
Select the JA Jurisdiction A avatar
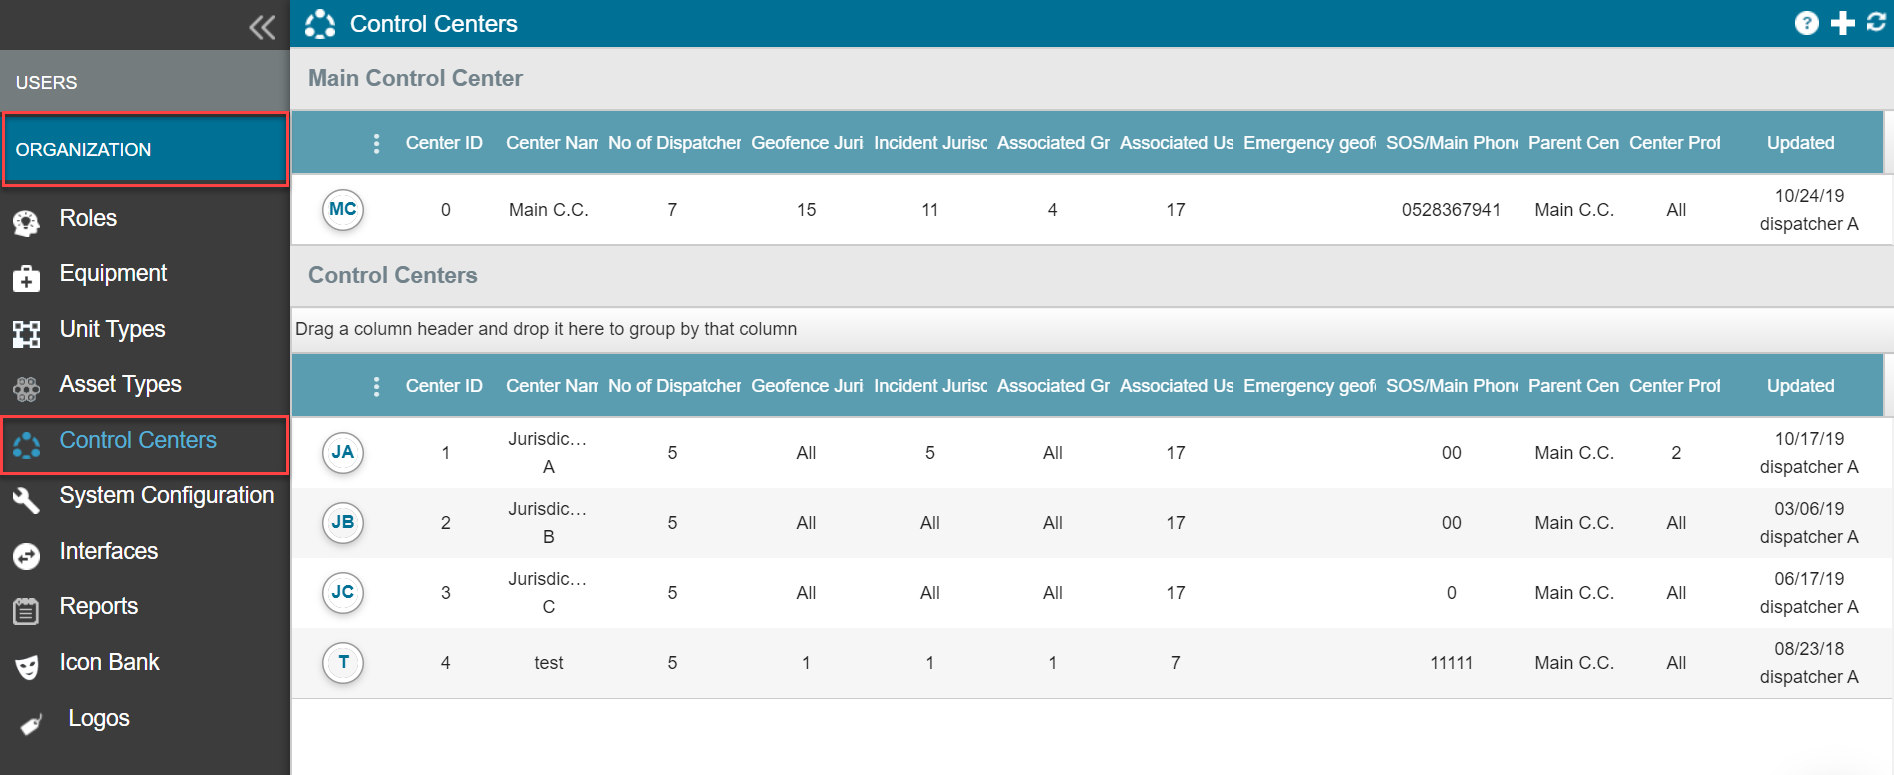coord(343,453)
